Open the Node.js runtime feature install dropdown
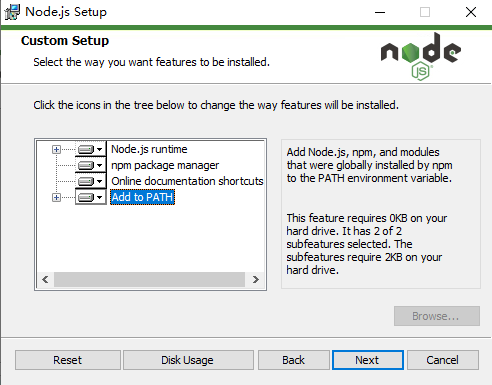Image resolution: width=492 pixels, height=385 pixels. [x=91, y=149]
